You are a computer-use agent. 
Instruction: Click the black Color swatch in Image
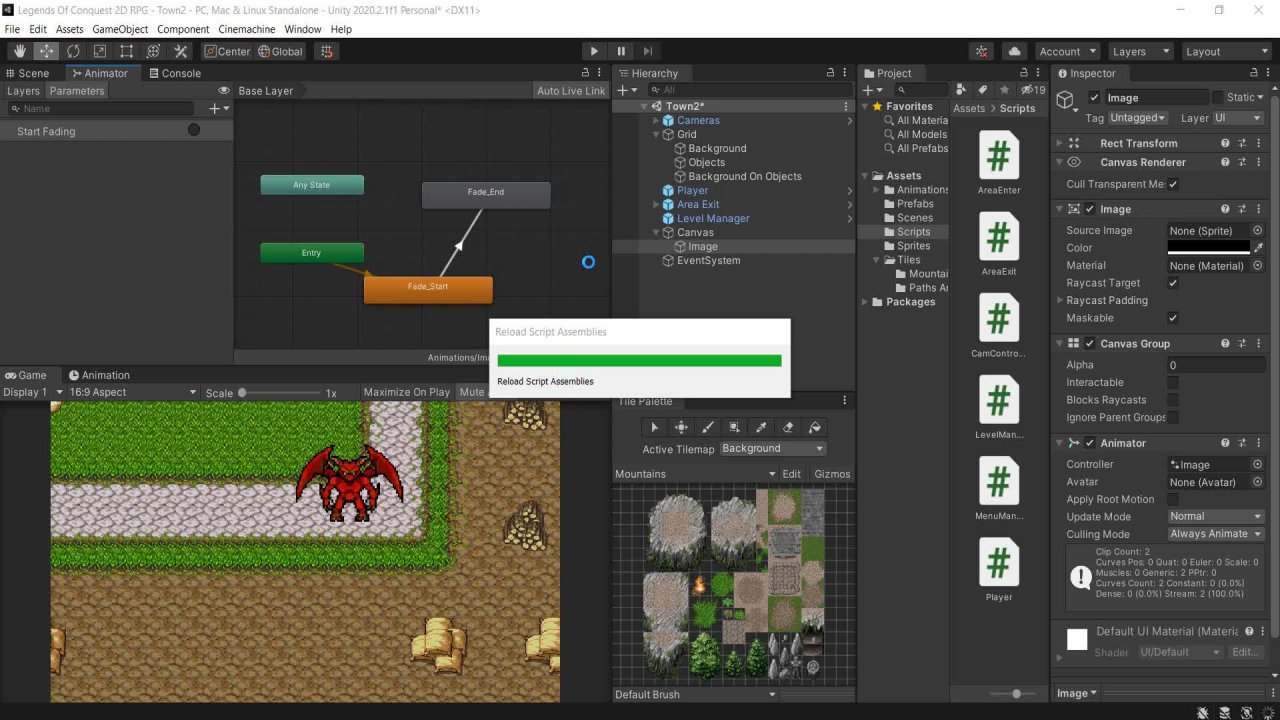click(x=1208, y=247)
